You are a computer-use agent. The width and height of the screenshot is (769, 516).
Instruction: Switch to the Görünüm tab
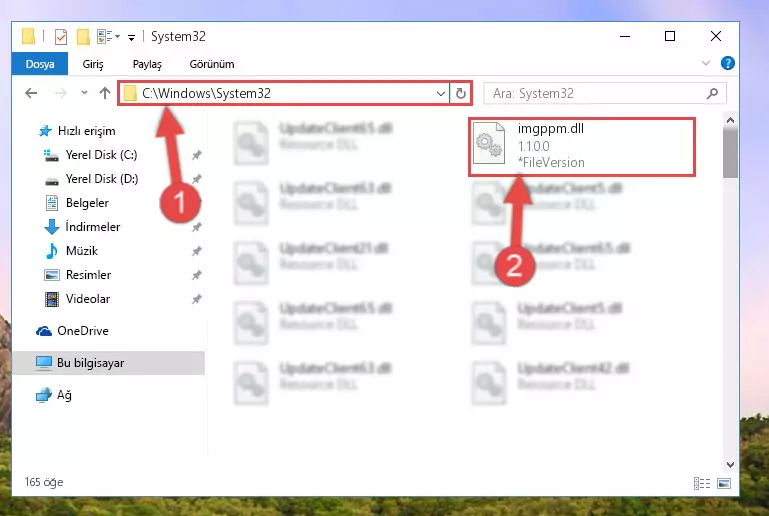212,64
